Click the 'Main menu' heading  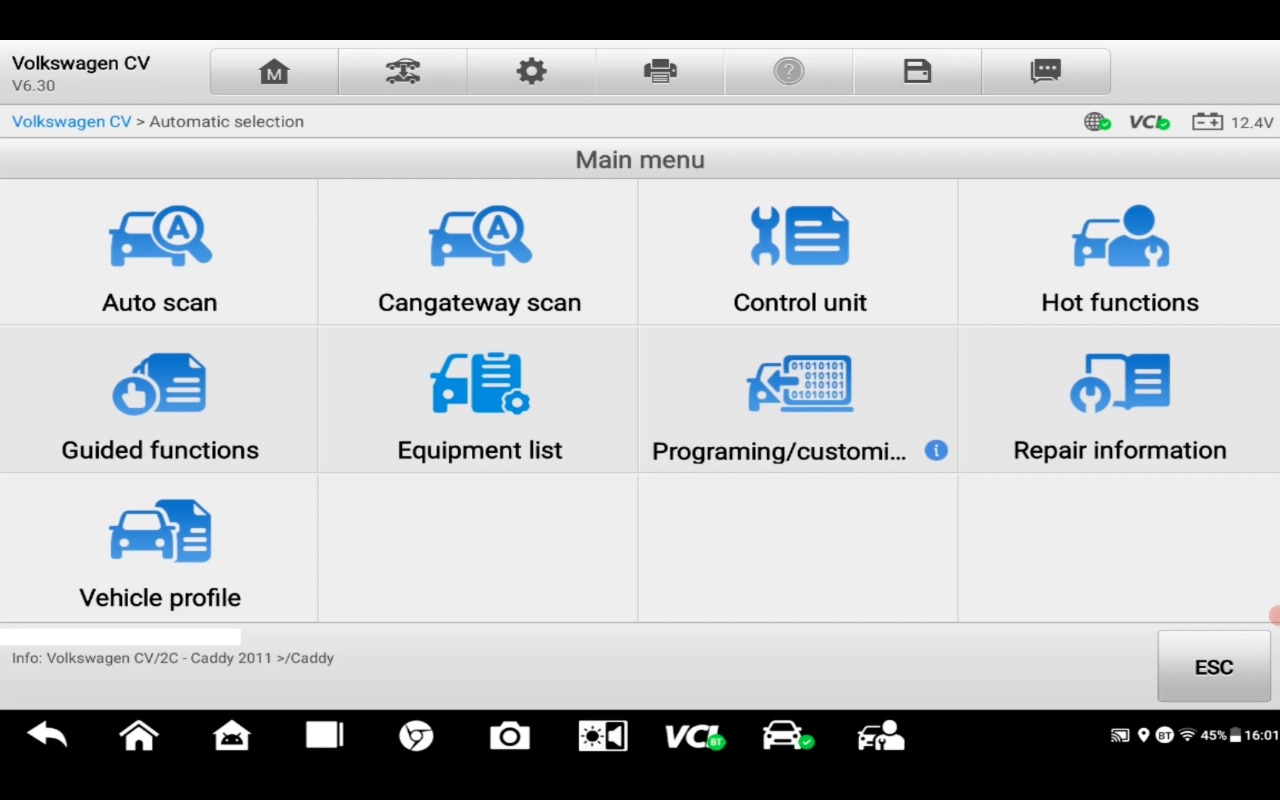coord(640,160)
